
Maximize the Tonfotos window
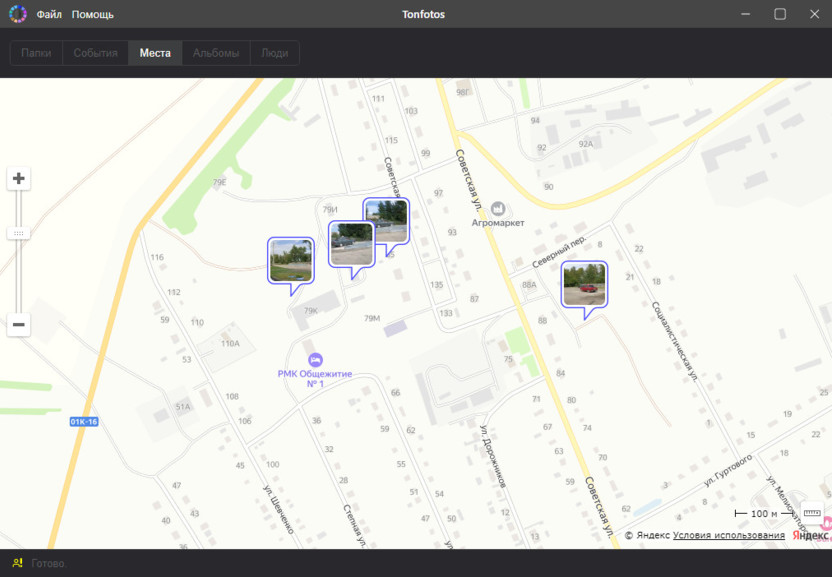[x=780, y=14]
